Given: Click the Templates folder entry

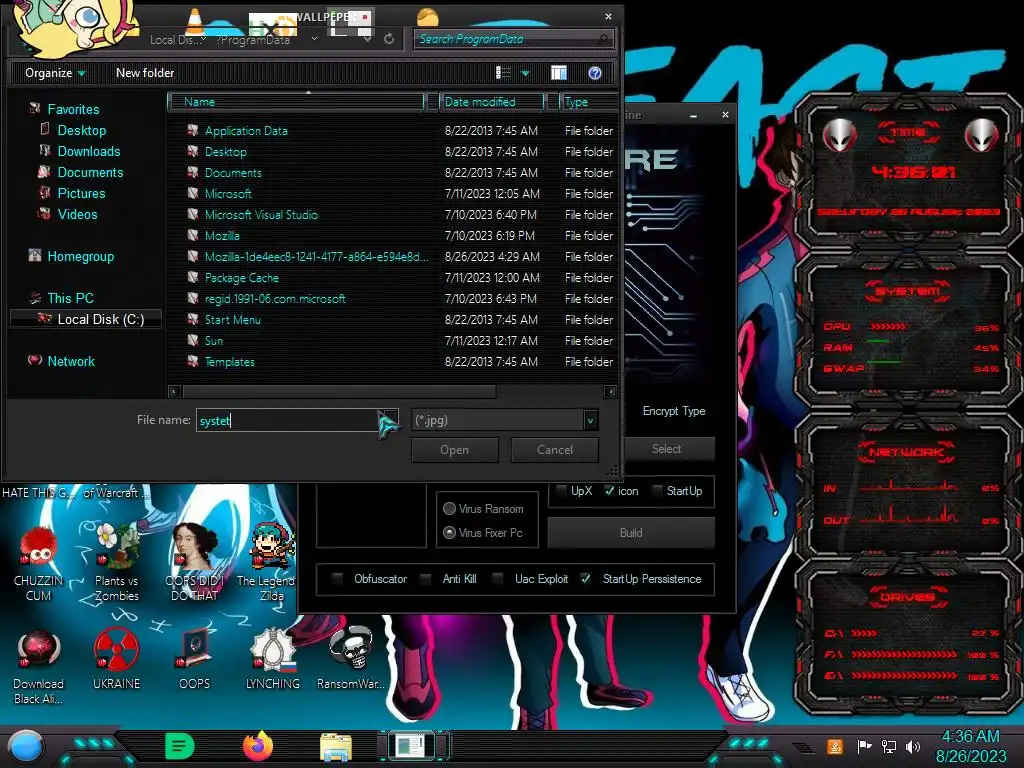Looking at the screenshot, I should 229,362.
